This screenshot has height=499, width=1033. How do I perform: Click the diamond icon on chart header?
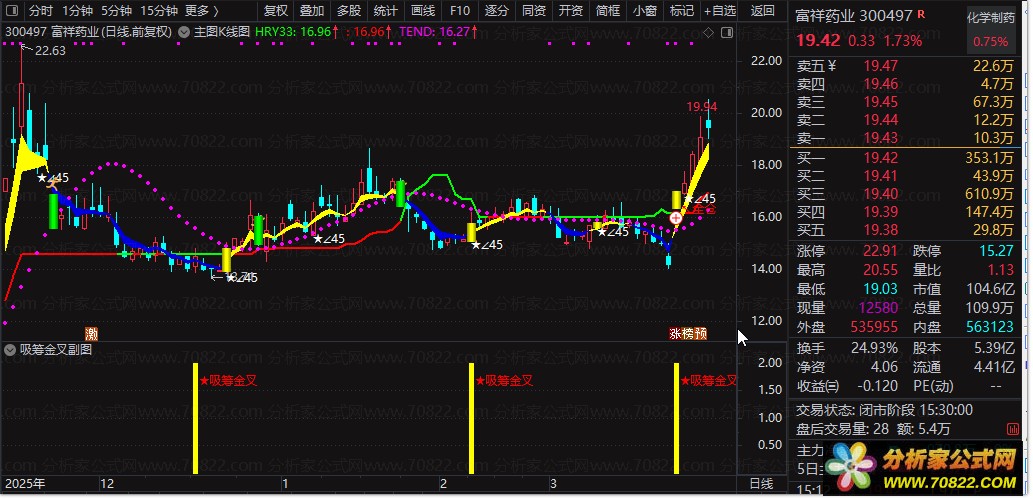coord(709,32)
